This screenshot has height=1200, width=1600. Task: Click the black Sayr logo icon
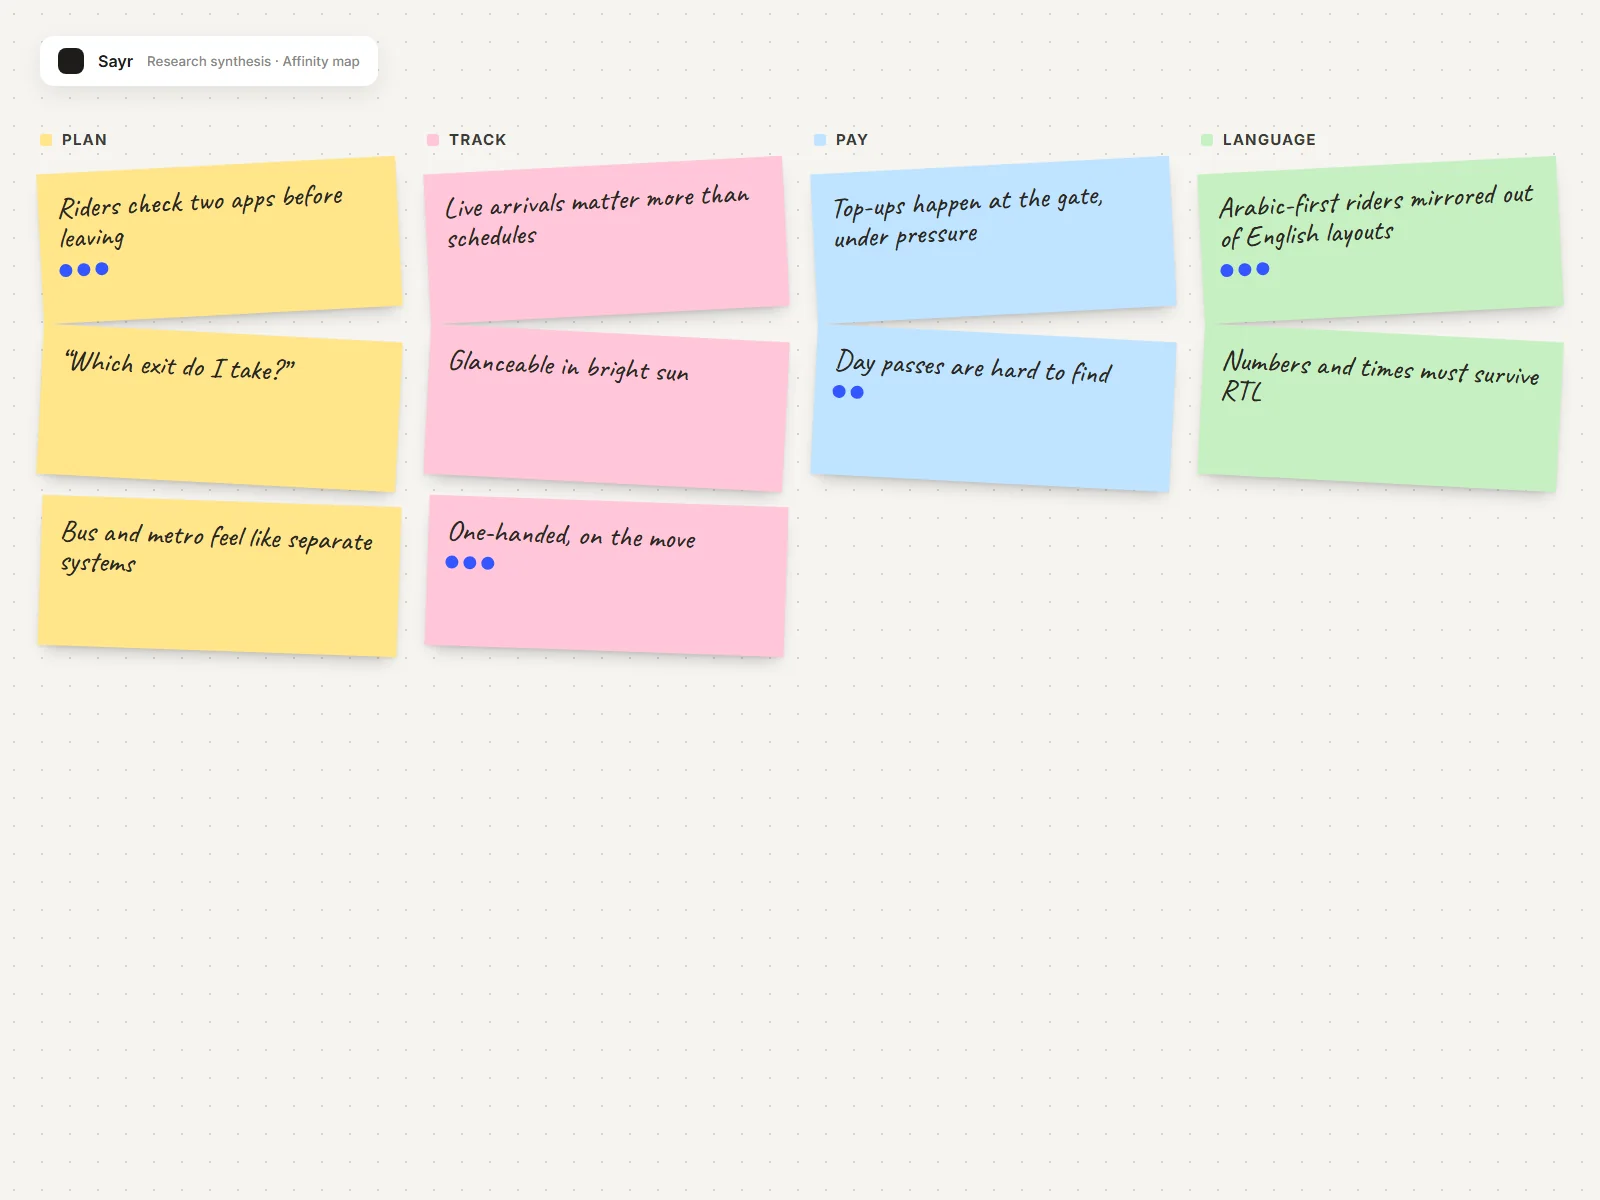coord(71,61)
